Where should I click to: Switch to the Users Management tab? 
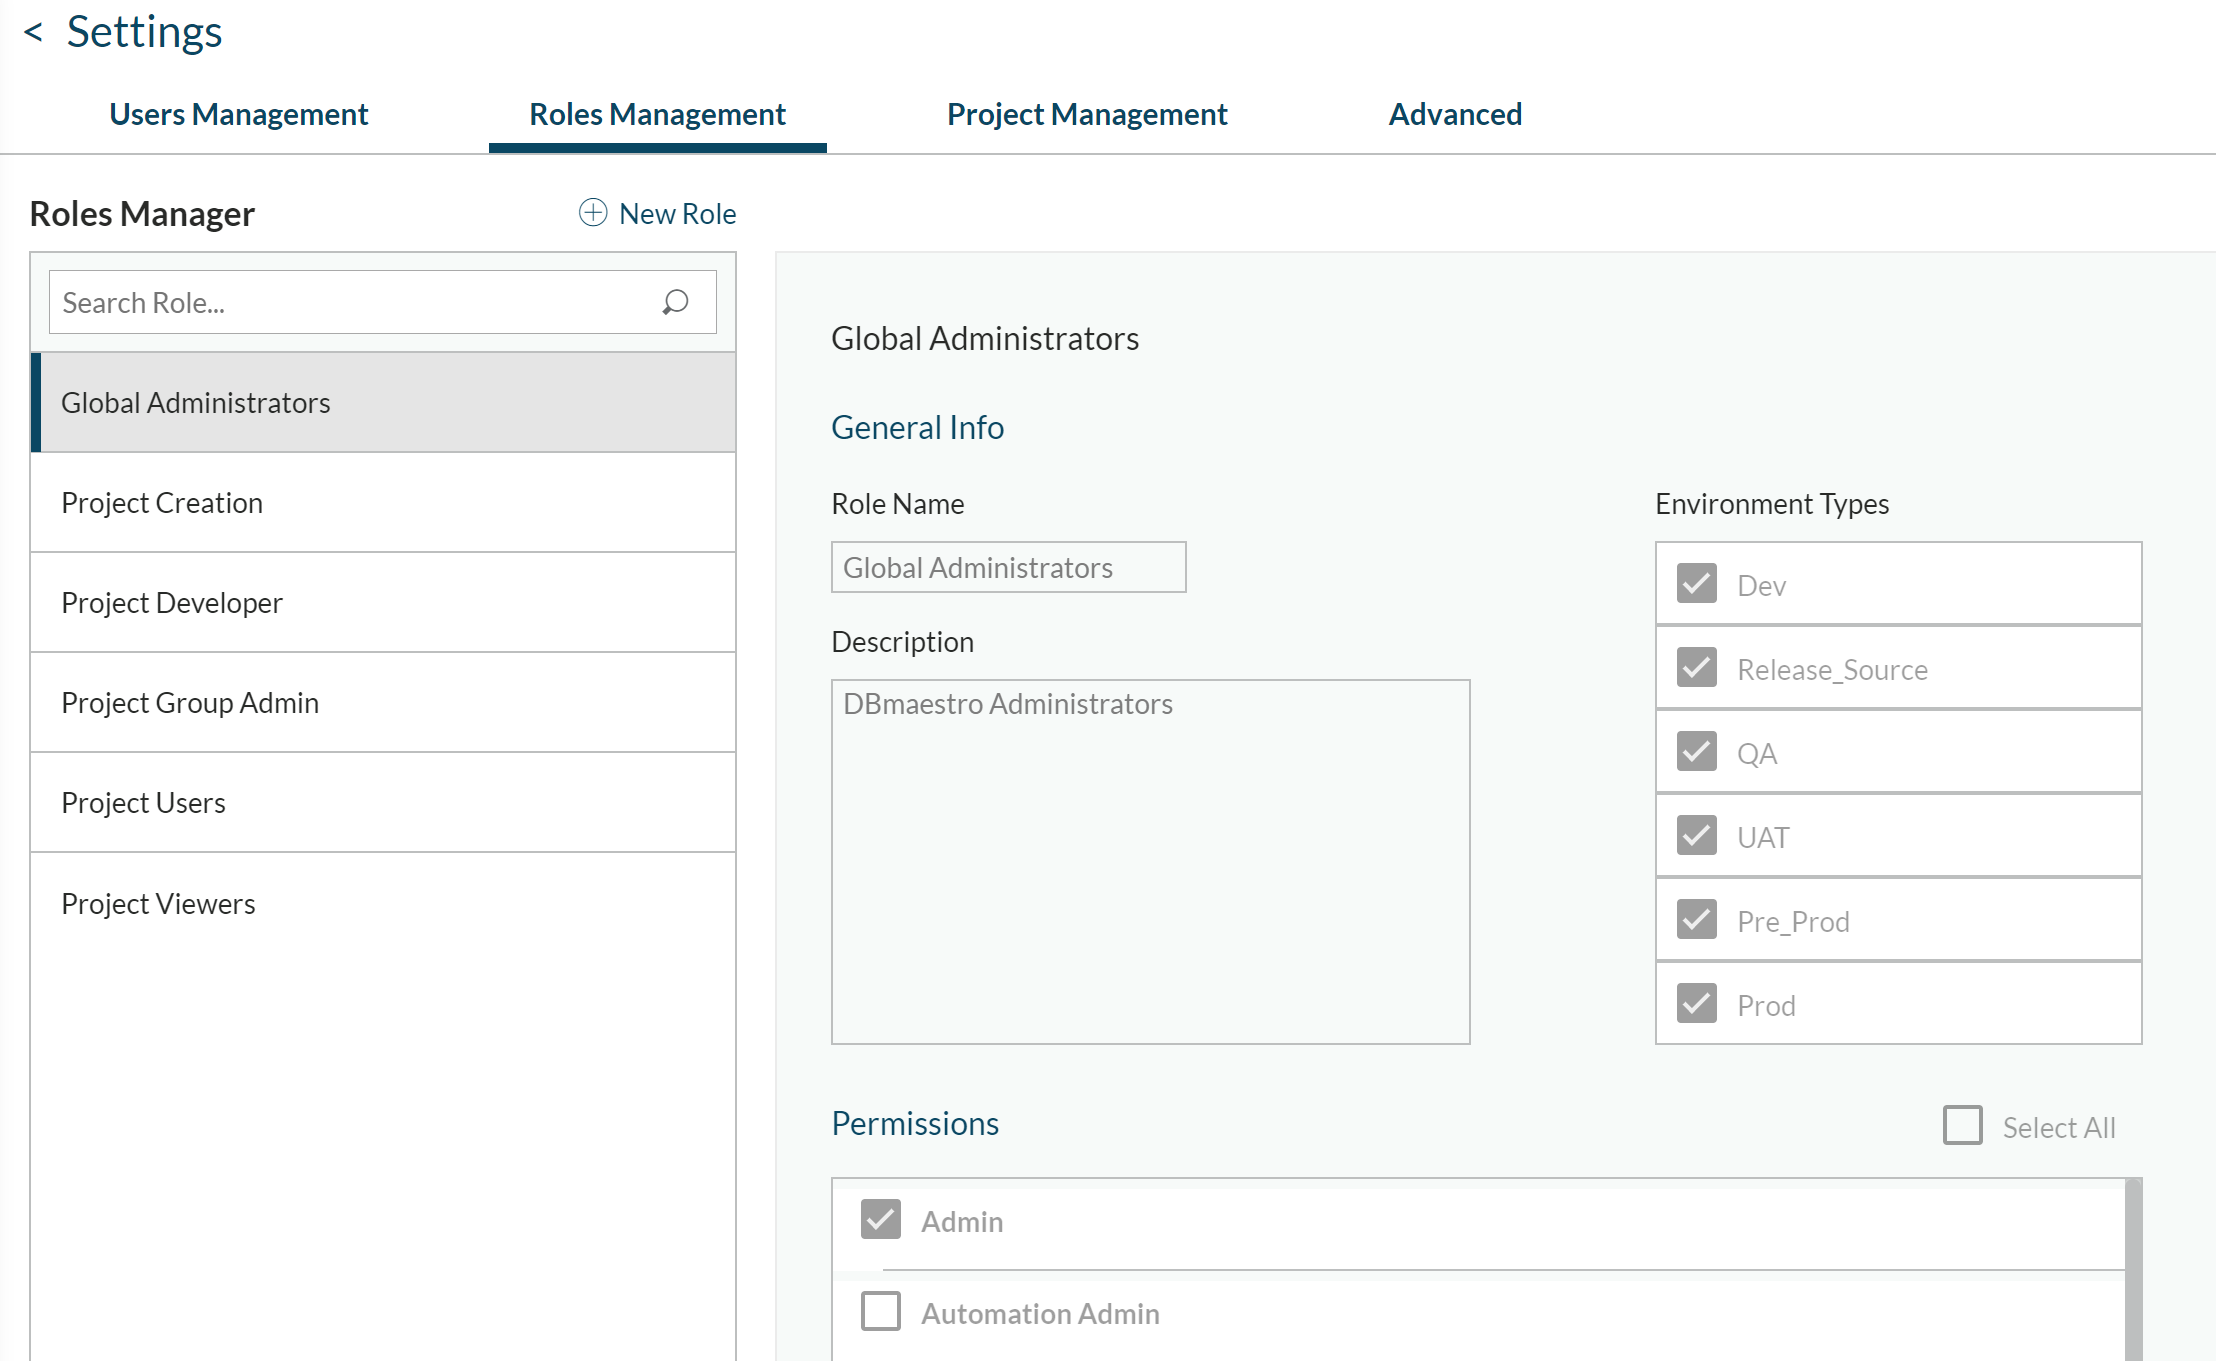tap(239, 114)
